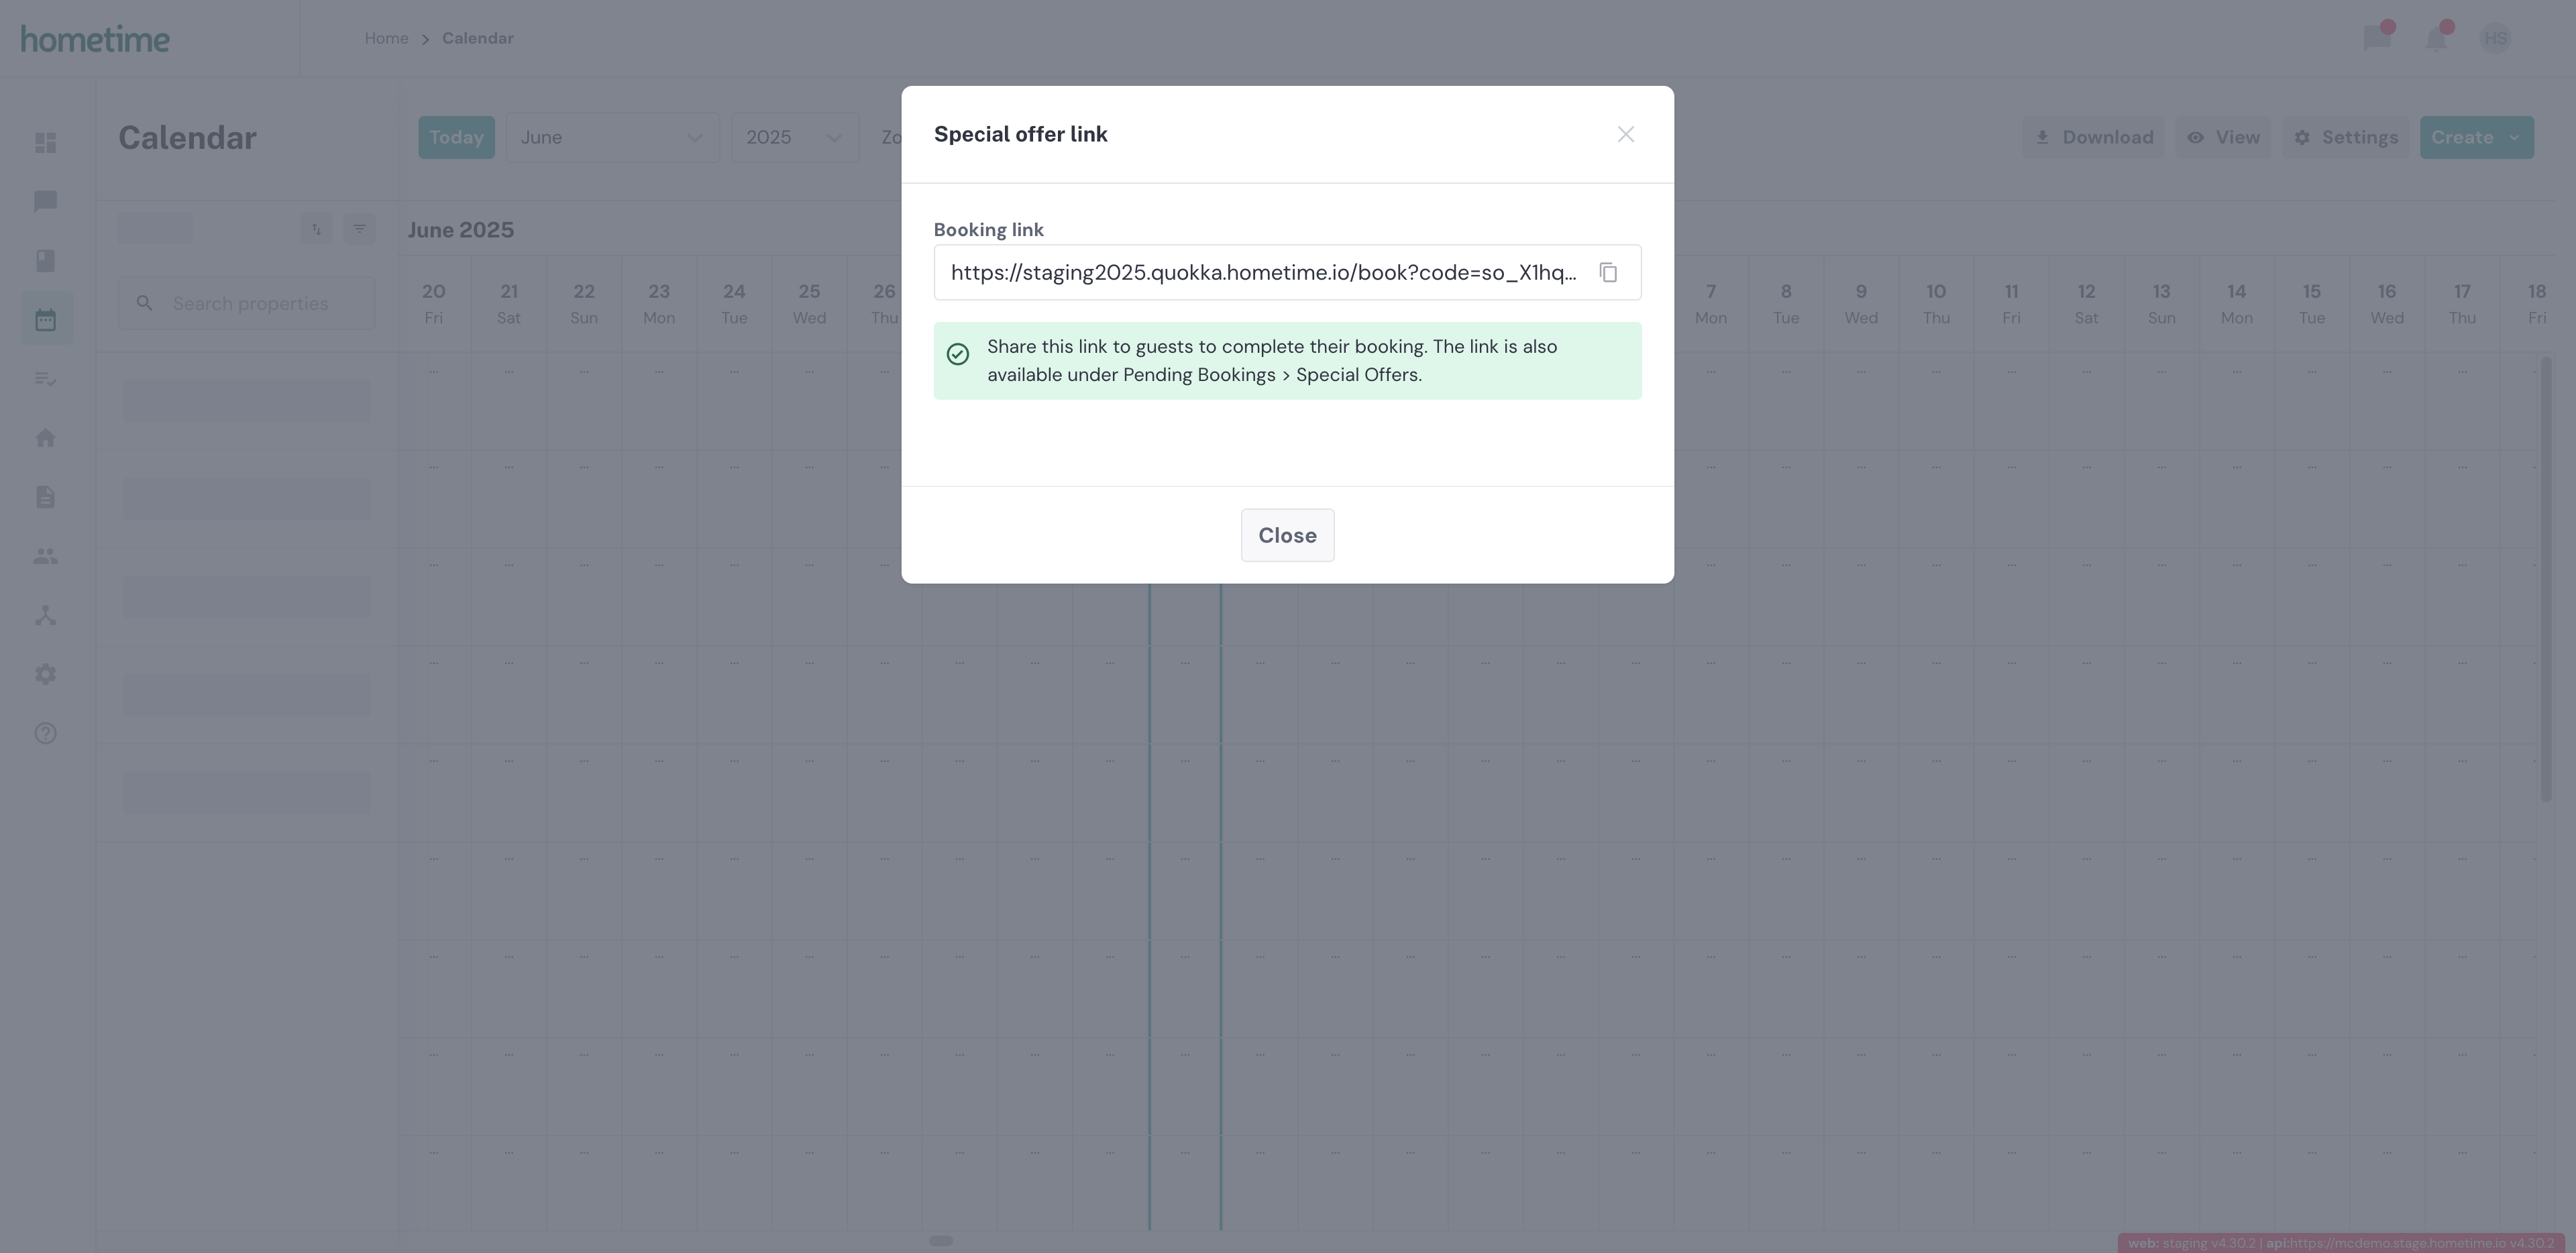Expand the June month dropdown
Viewport: 2576px width, 1253px height.
[612, 138]
